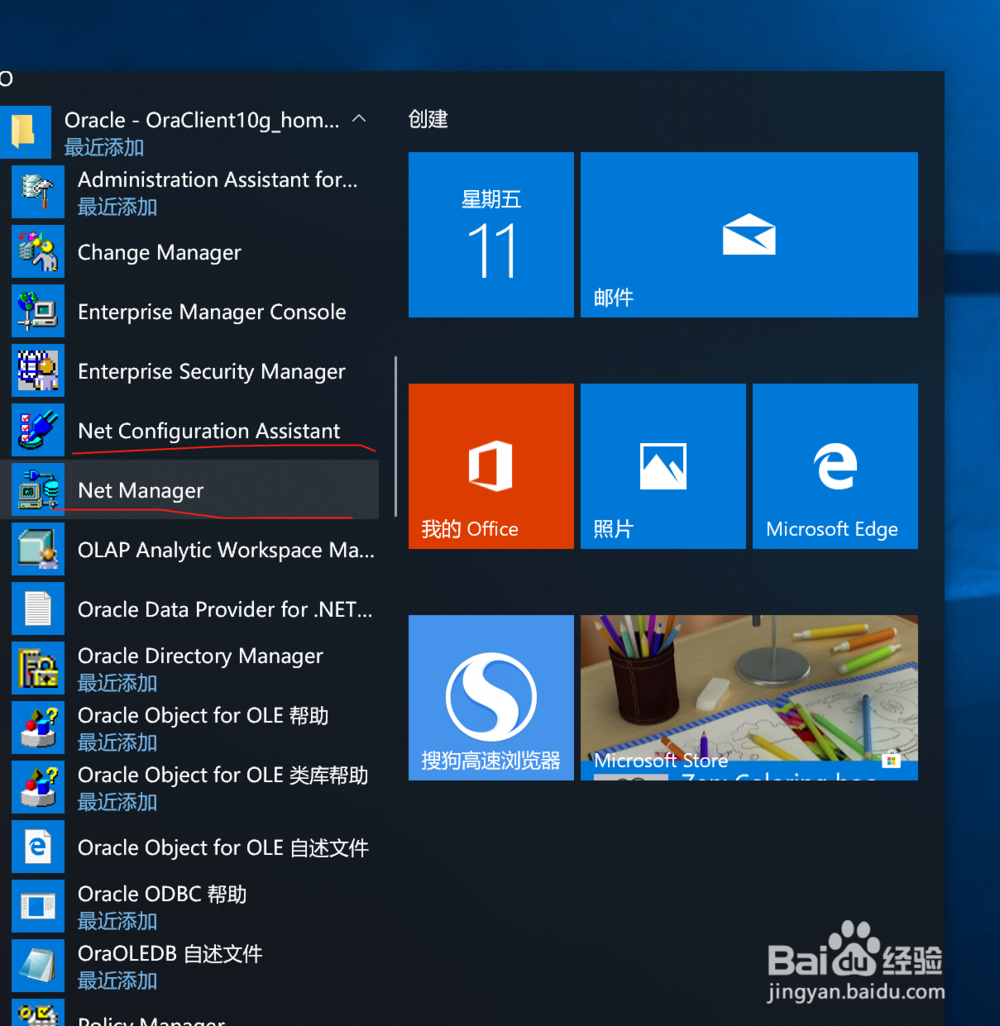
Task: Click the Enterprise Manager Console icon
Action: (38, 311)
